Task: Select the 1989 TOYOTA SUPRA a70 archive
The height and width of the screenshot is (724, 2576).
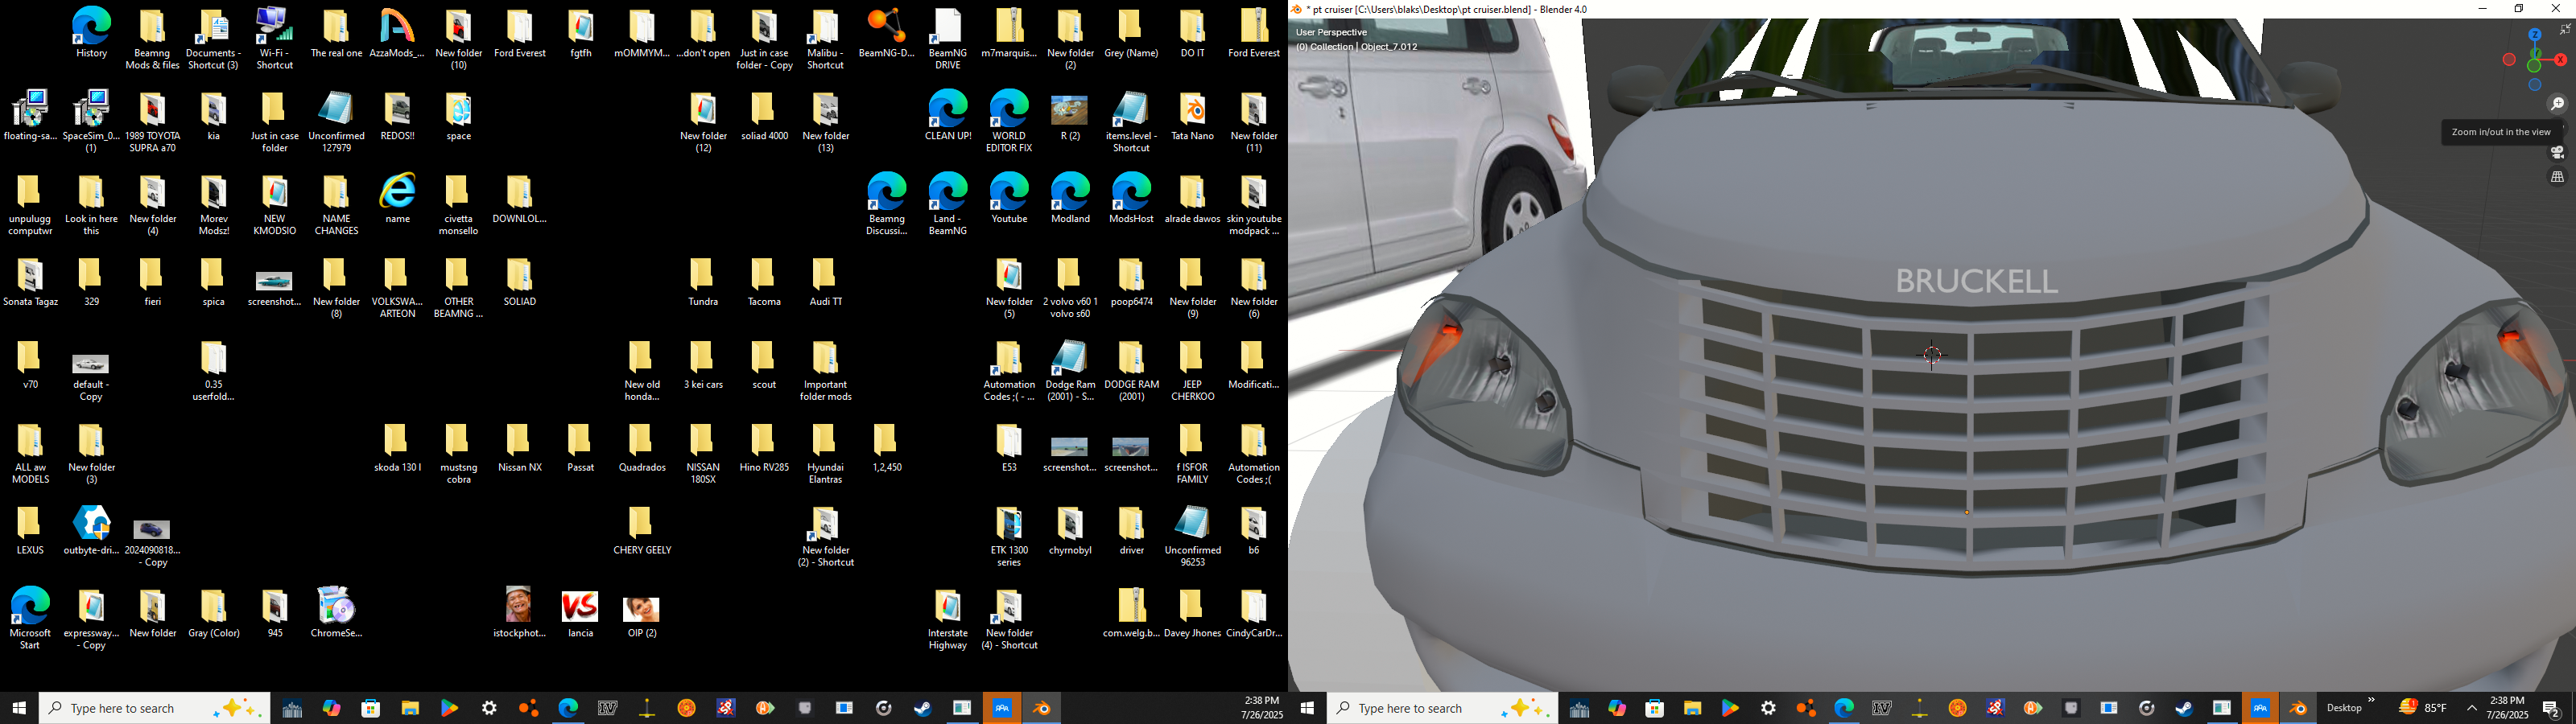Action: pos(152,121)
